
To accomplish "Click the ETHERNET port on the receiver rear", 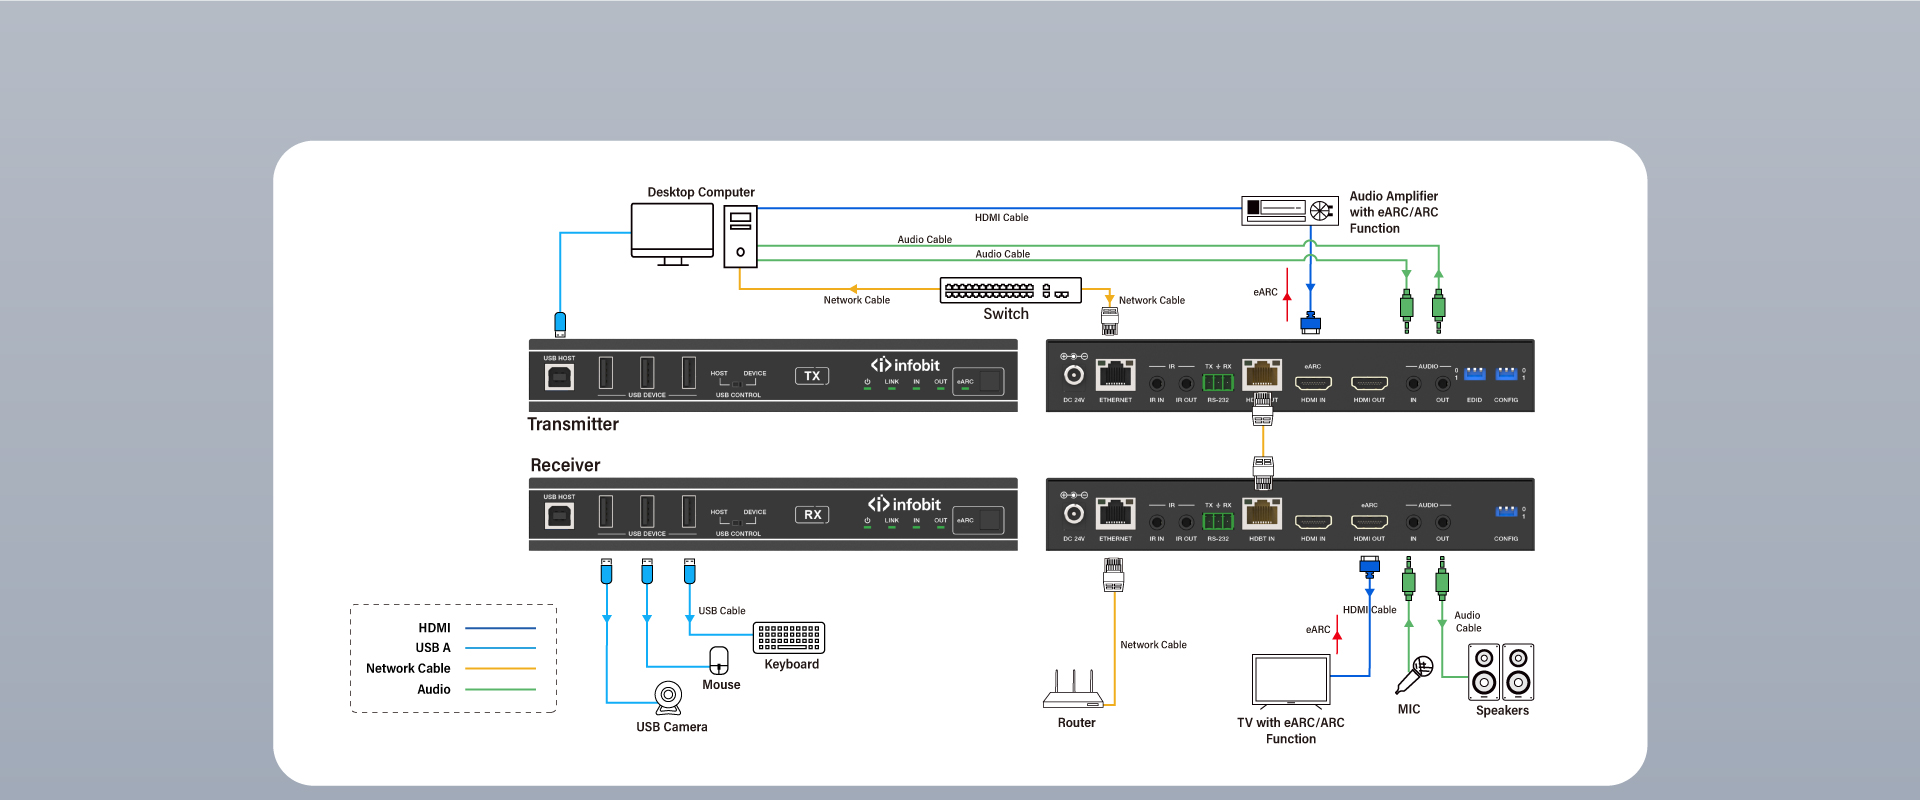I will click(x=1115, y=514).
